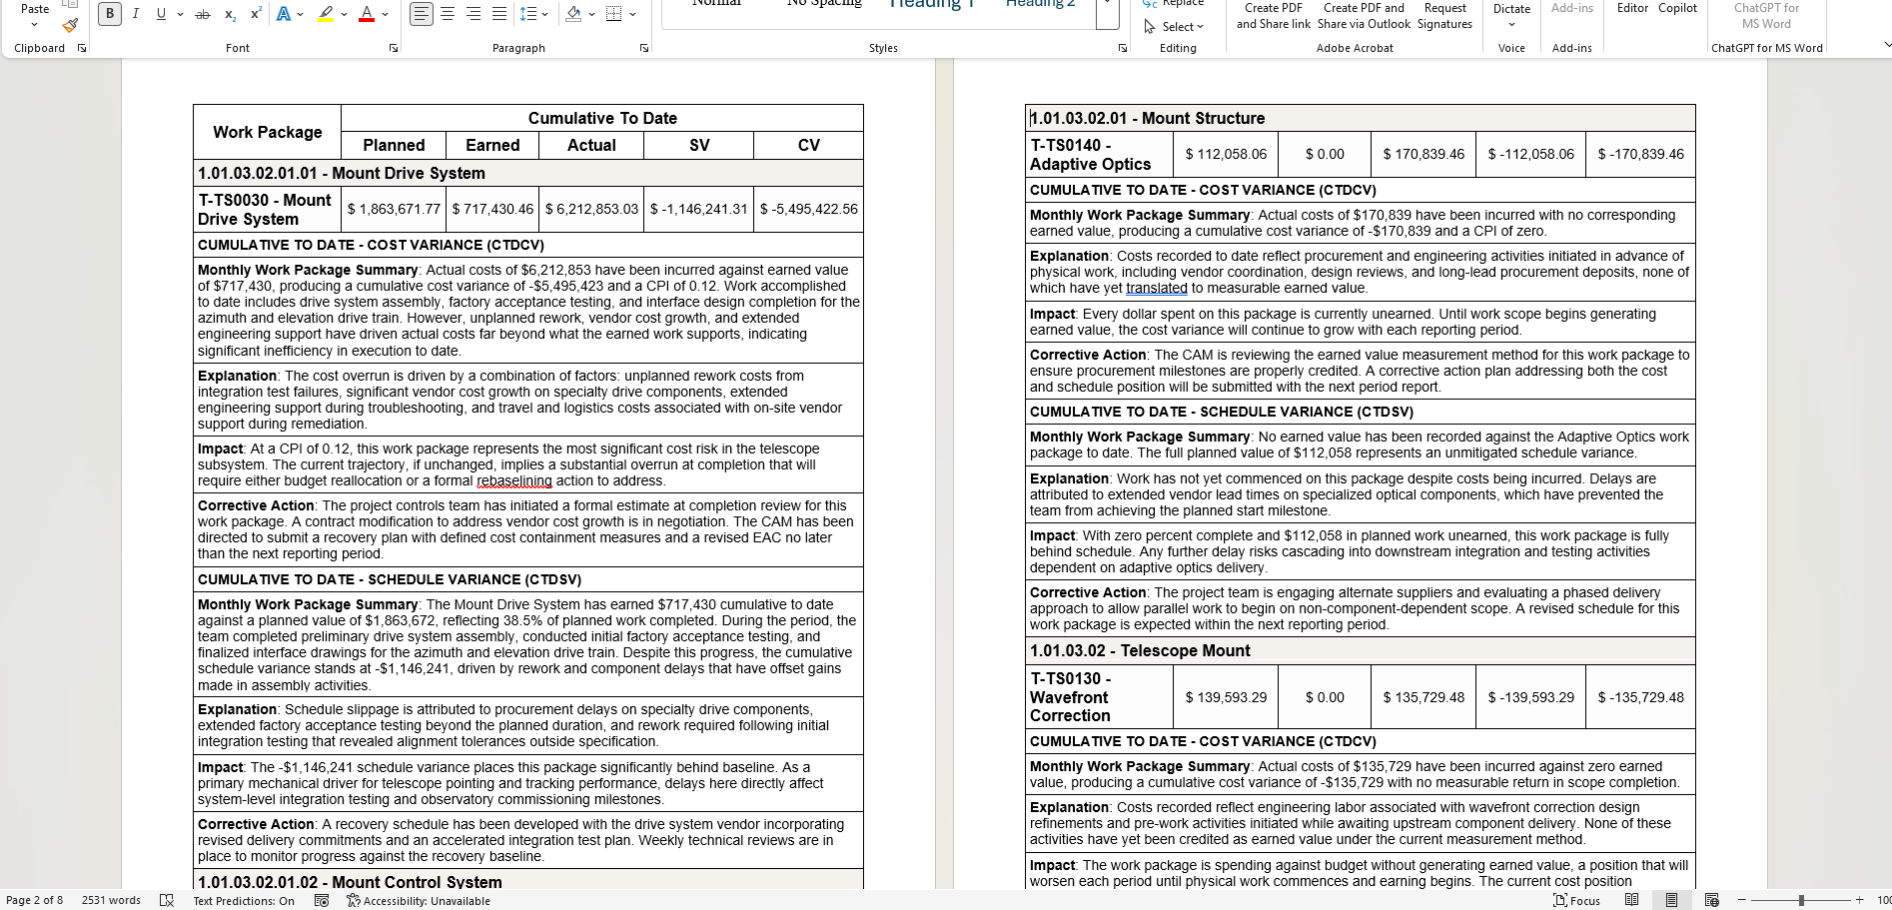Image resolution: width=1892 pixels, height=910 pixels.
Task: Justify the paragraph text
Action: [499, 14]
